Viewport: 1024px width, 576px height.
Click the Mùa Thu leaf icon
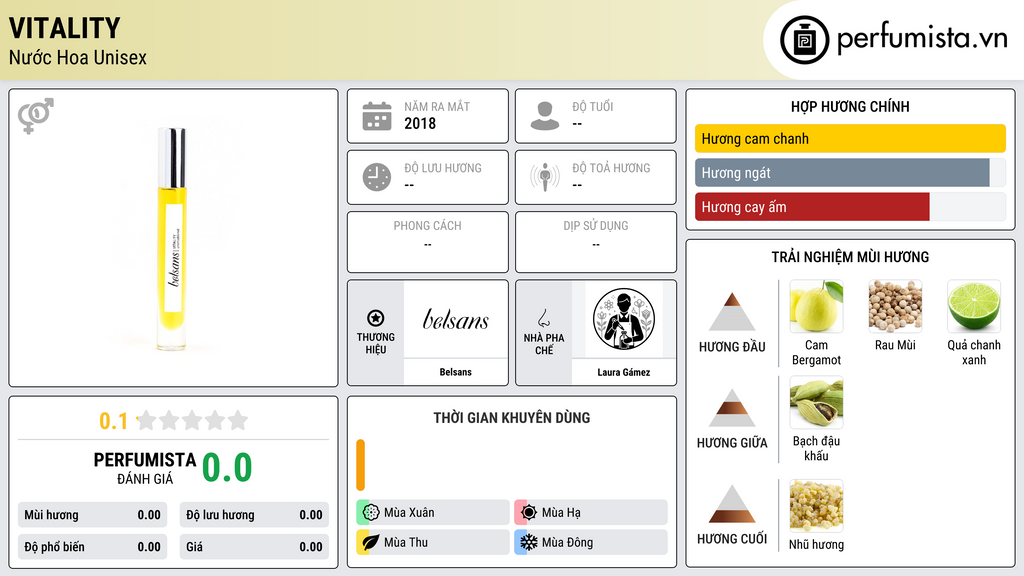point(370,542)
